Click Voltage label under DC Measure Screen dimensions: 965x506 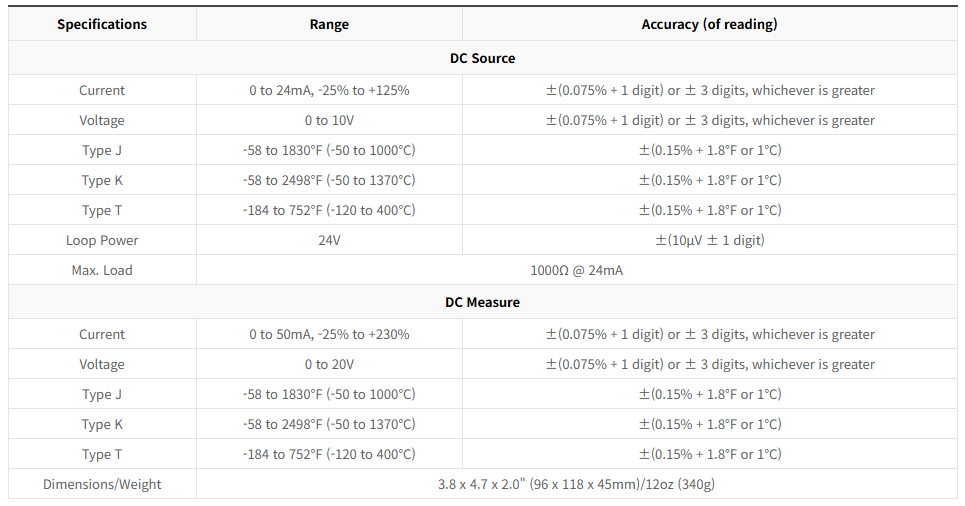(102, 364)
